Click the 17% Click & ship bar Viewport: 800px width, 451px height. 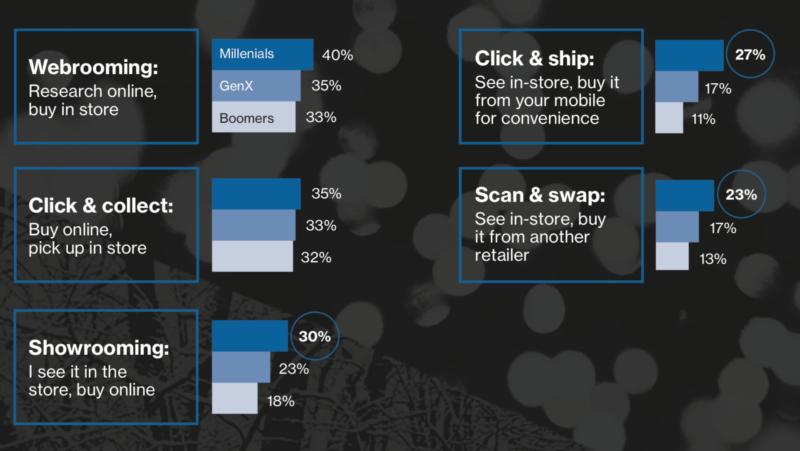point(677,87)
